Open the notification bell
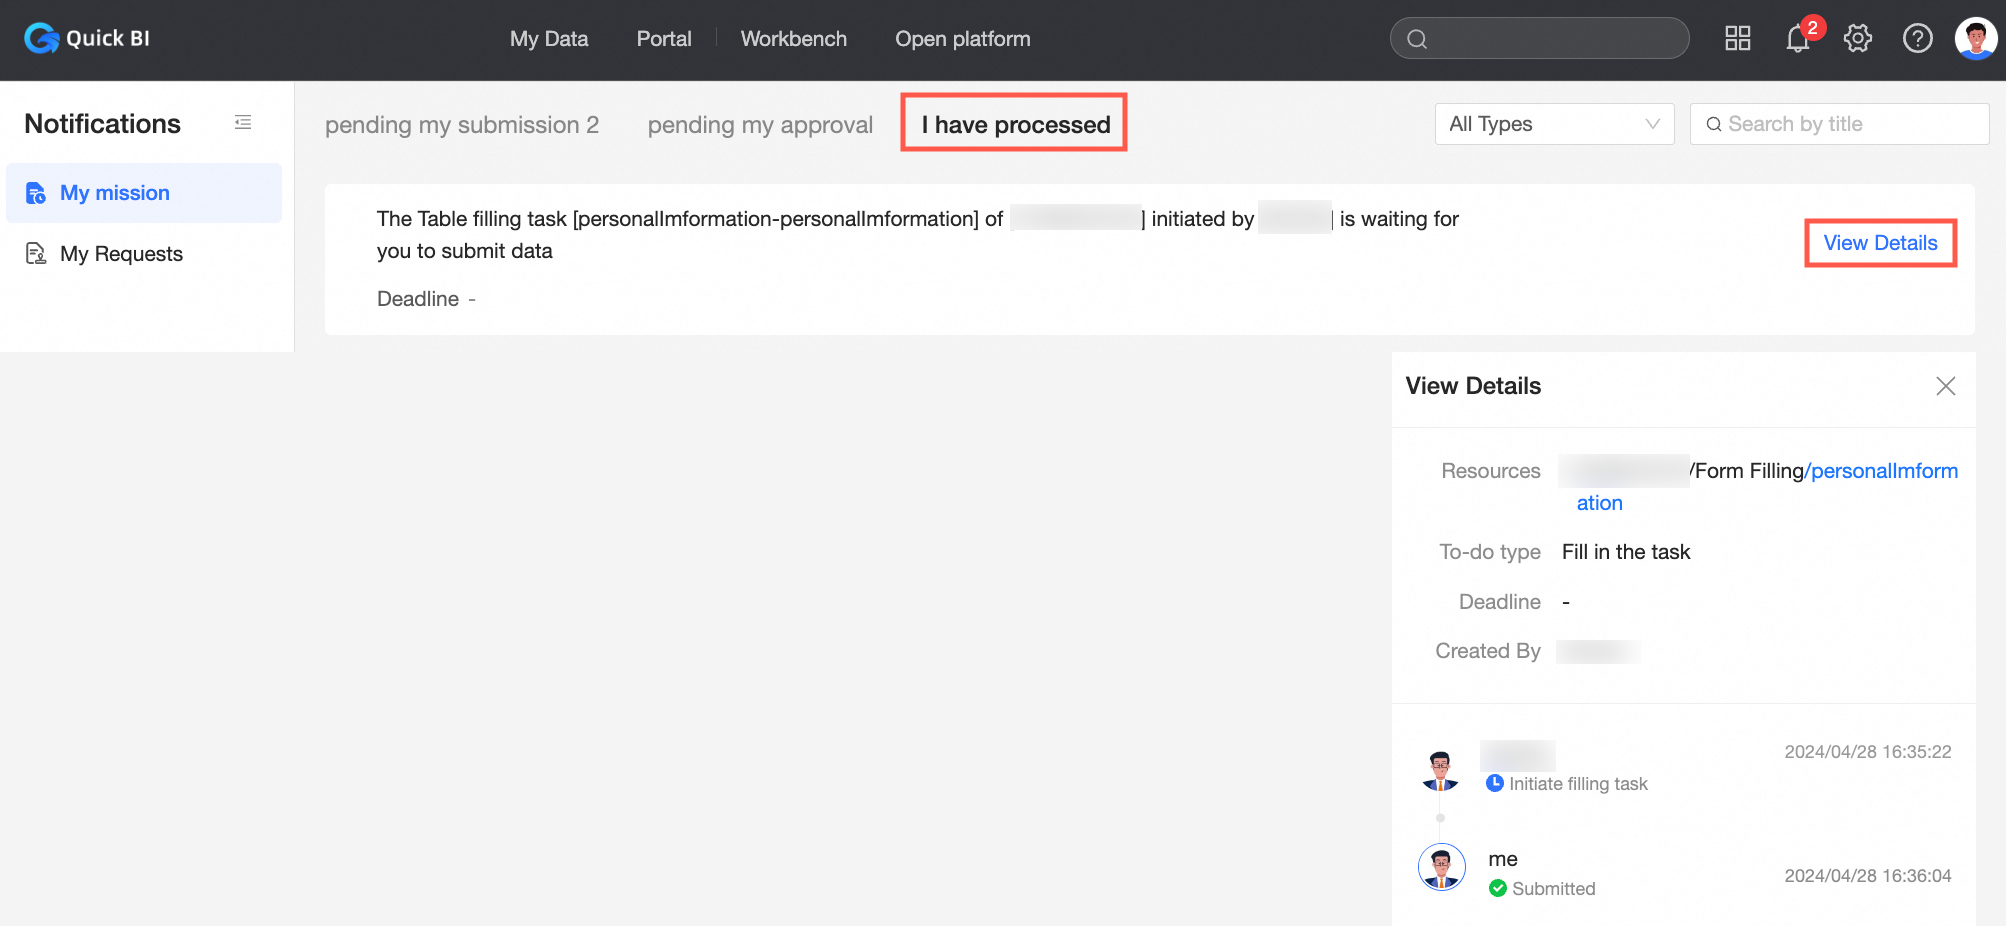This screenshot has height=926, width=2006. [x=1798, y=39]
